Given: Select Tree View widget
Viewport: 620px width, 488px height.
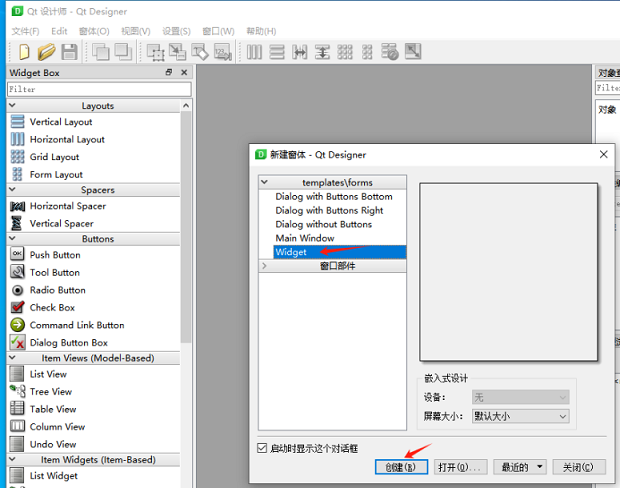Looking at the screenshot, I should coord(94,392).
